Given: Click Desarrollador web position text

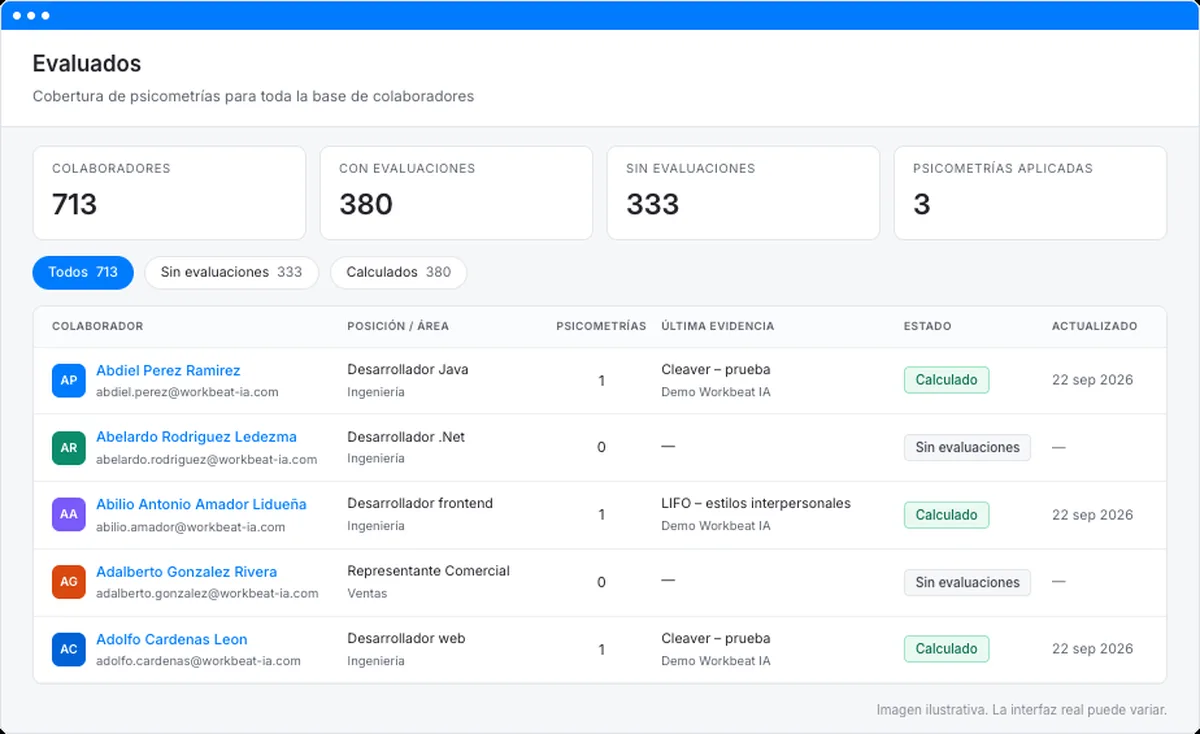Looking at the screenshot, I should coord(406,638).
